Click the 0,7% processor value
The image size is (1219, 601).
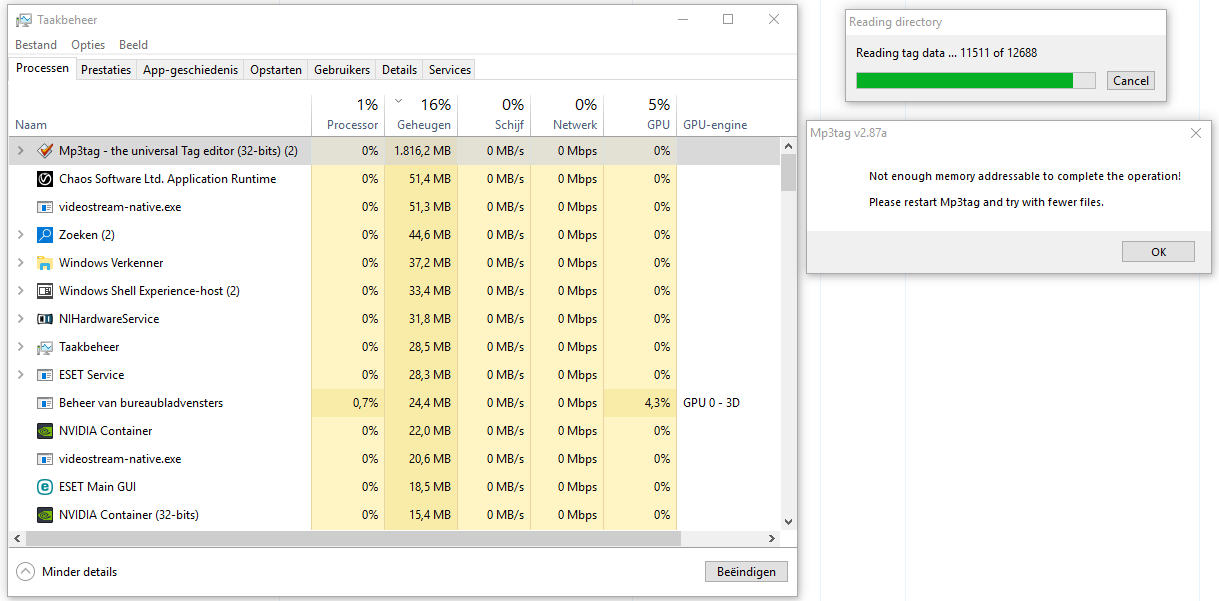tap(365, 403)
